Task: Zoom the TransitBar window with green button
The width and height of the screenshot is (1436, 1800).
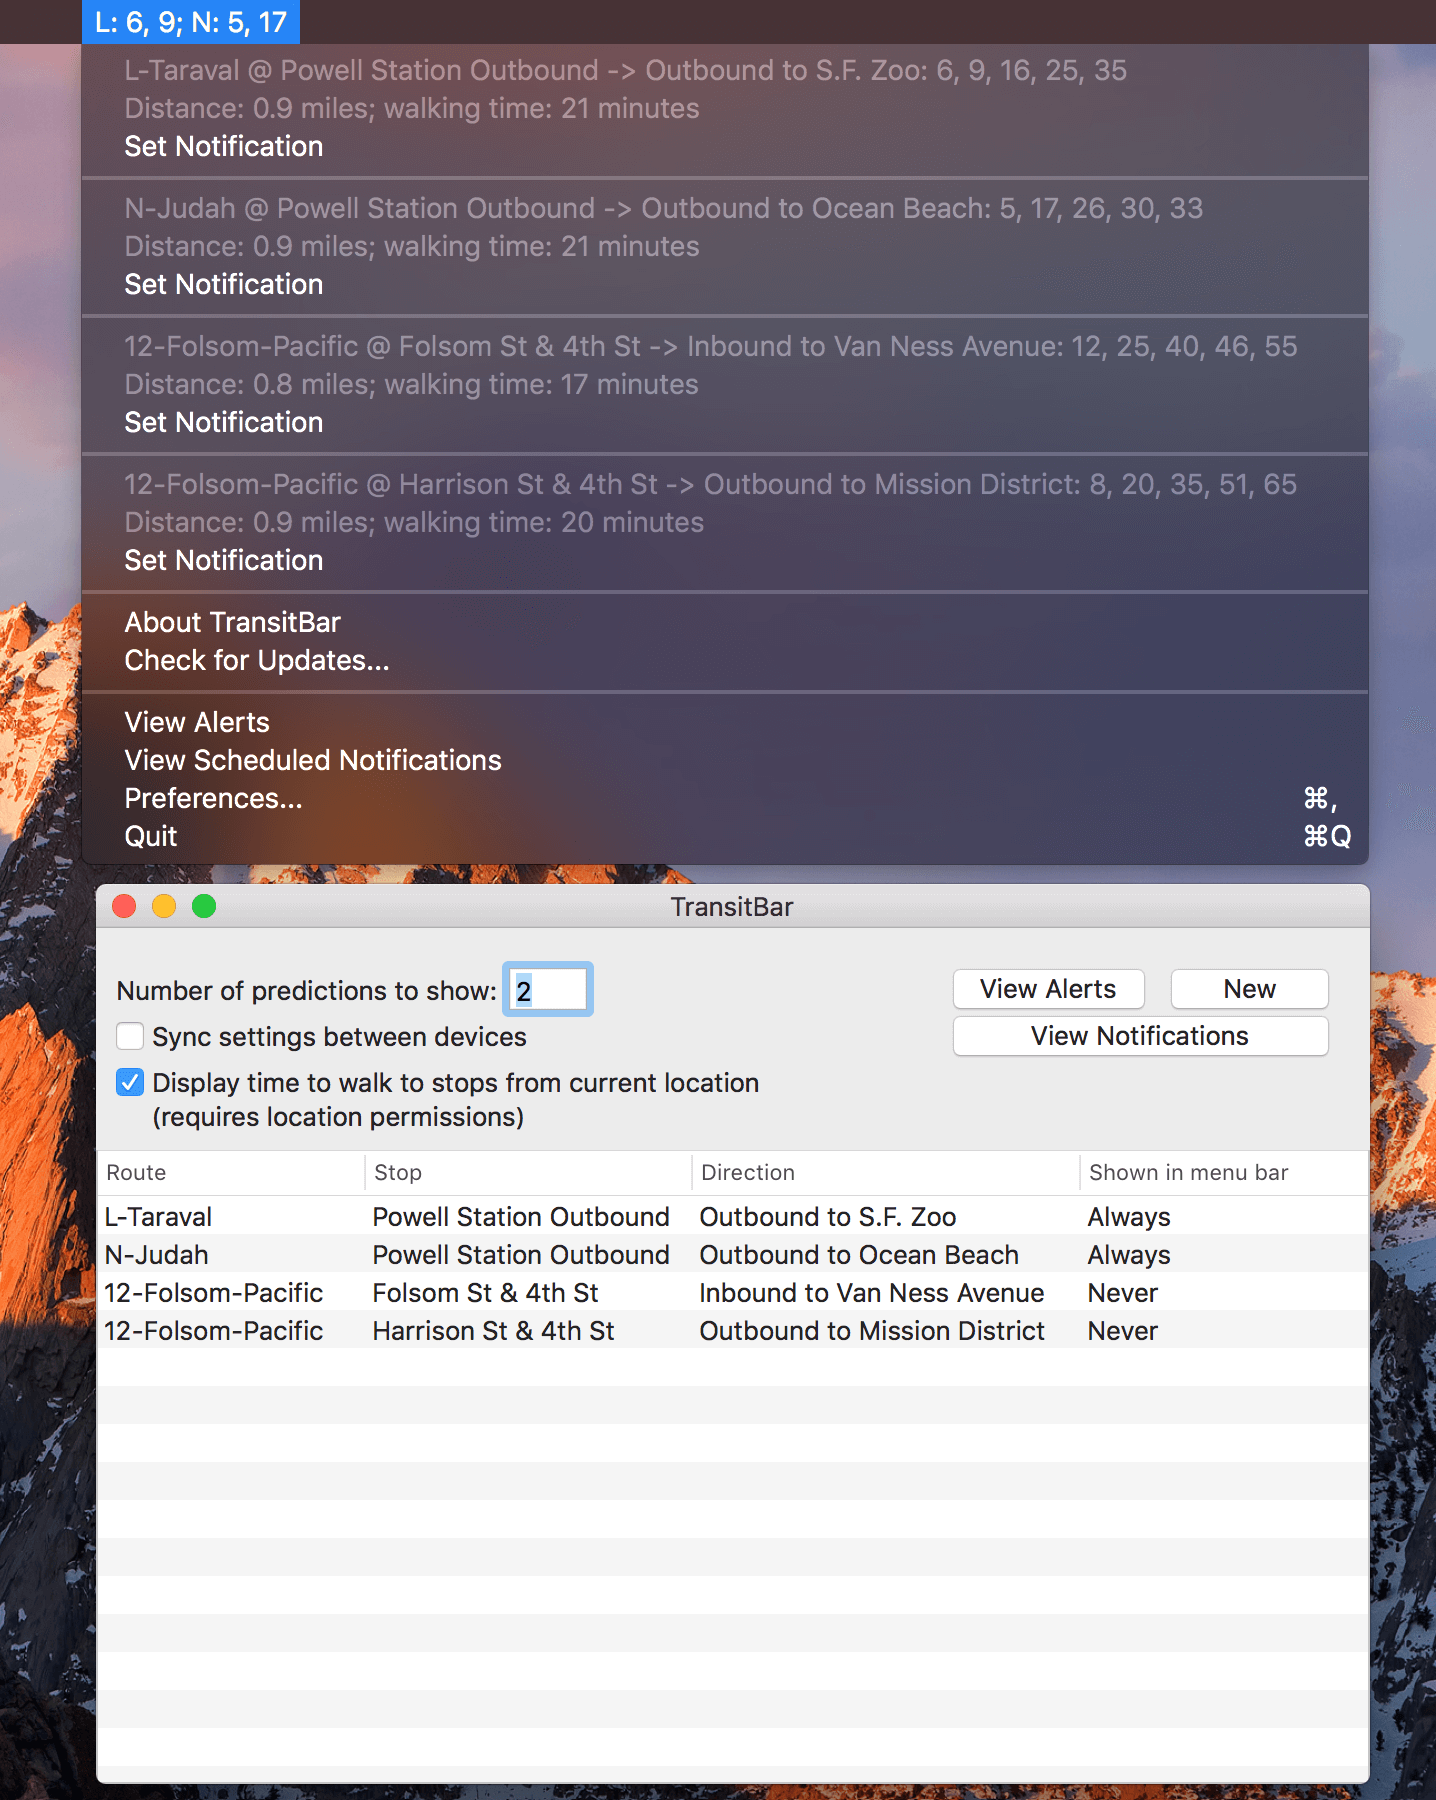Action: pyautogui.click(x=204, y=906)
